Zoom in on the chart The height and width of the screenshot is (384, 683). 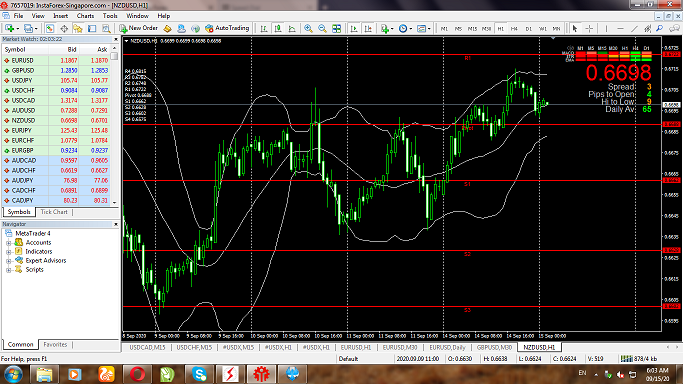point(308,29)
